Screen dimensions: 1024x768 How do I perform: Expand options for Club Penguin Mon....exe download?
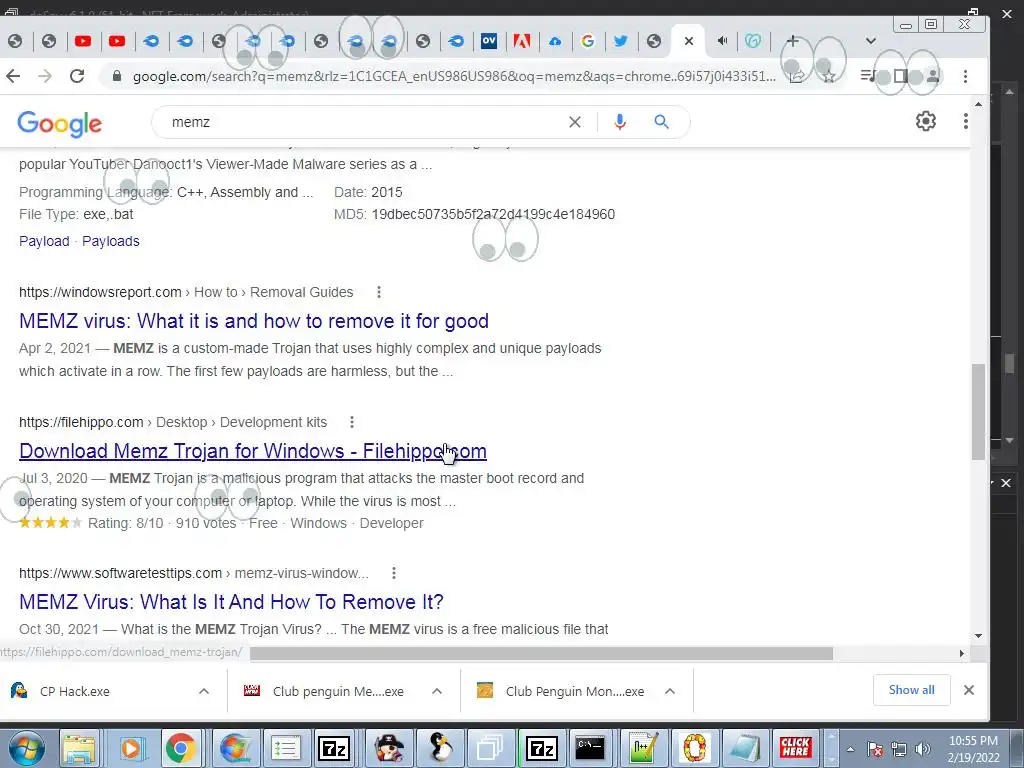point(670,691)
